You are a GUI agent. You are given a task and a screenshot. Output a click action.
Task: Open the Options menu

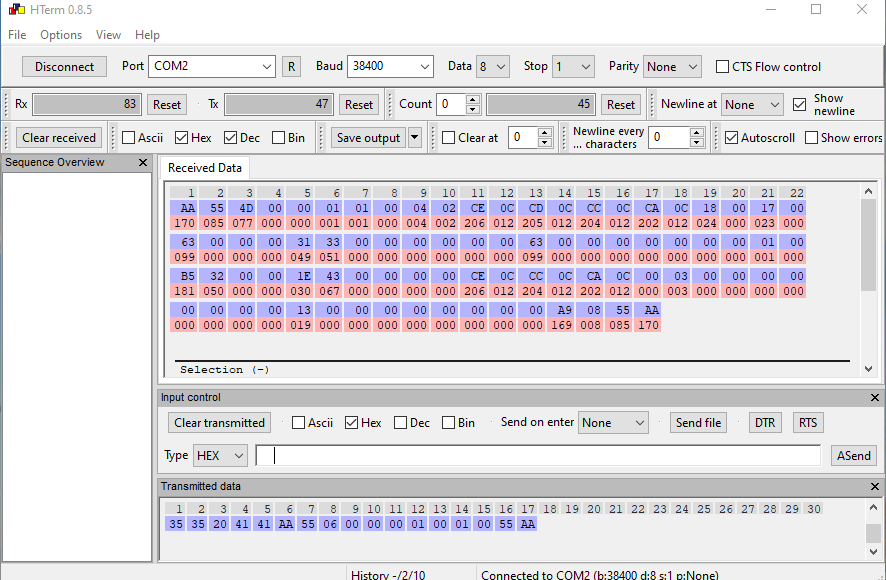tap(61, 35)
